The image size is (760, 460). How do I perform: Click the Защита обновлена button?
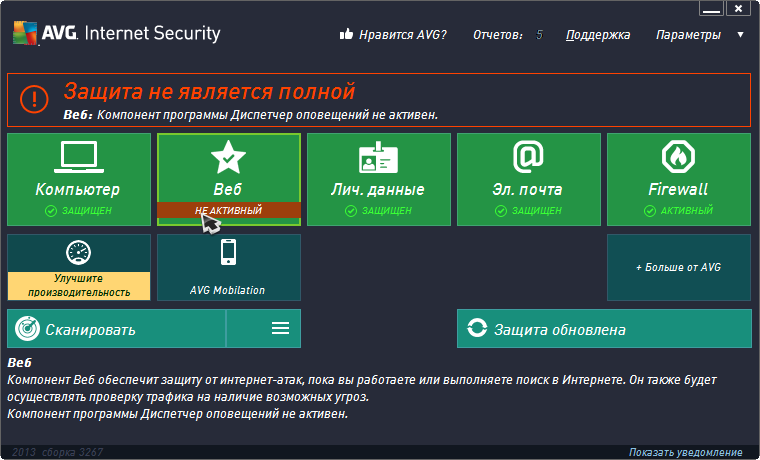coord(604,329)
